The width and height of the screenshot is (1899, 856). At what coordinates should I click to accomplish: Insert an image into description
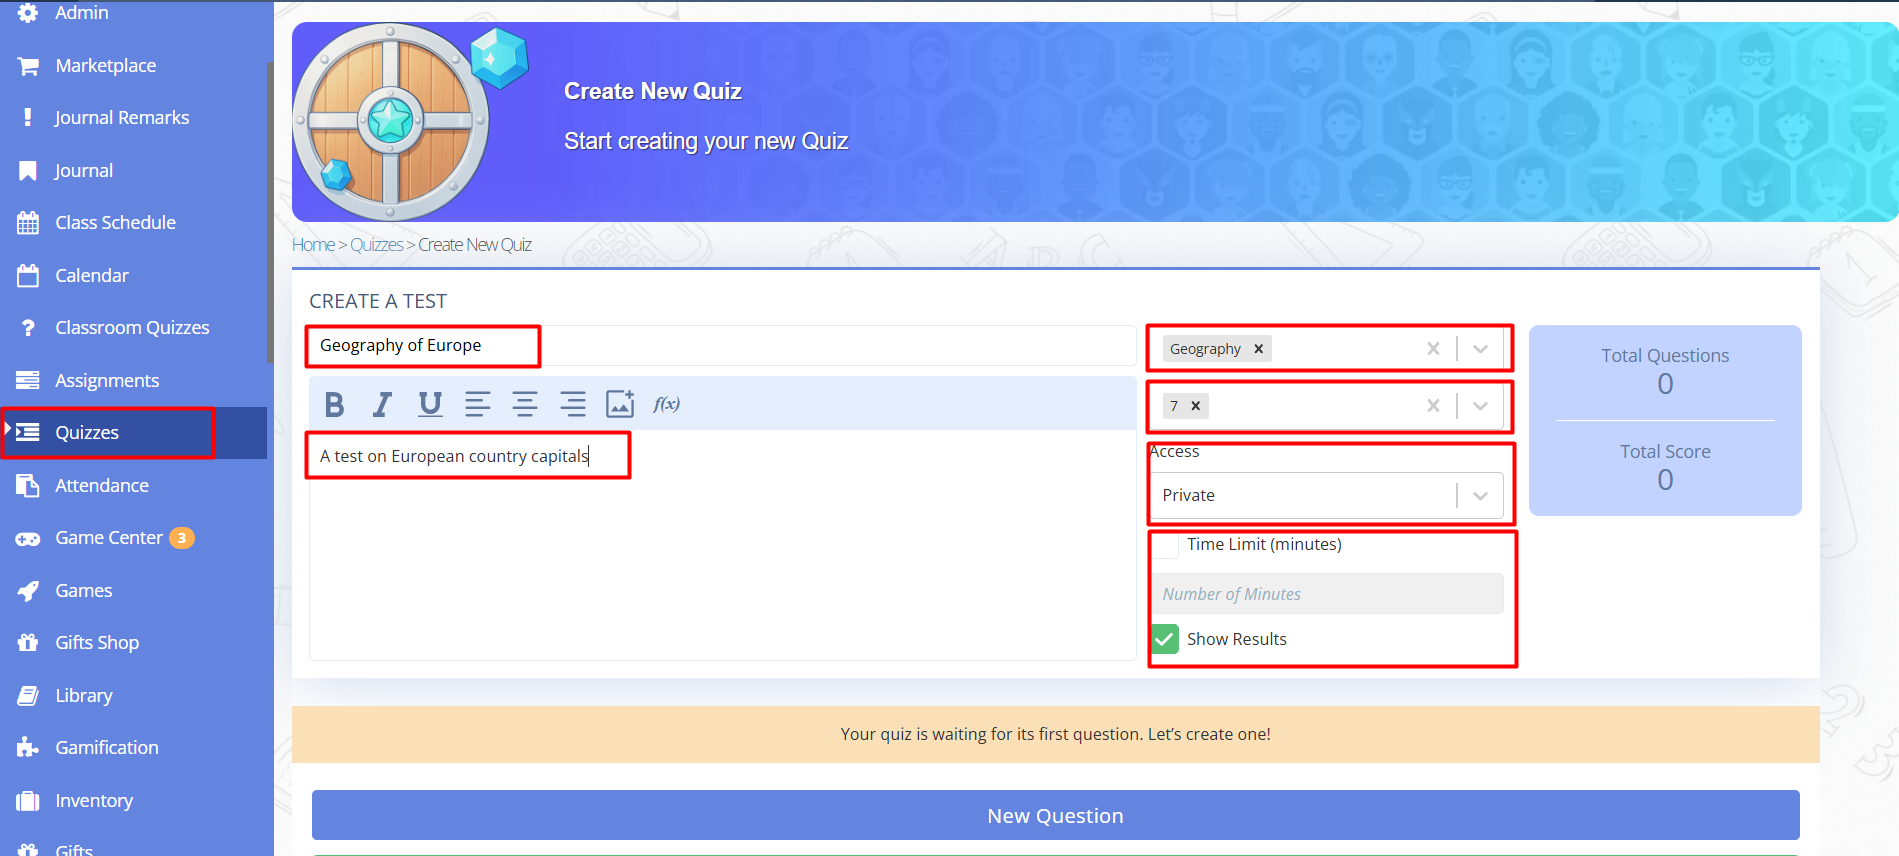coord(620,404)
